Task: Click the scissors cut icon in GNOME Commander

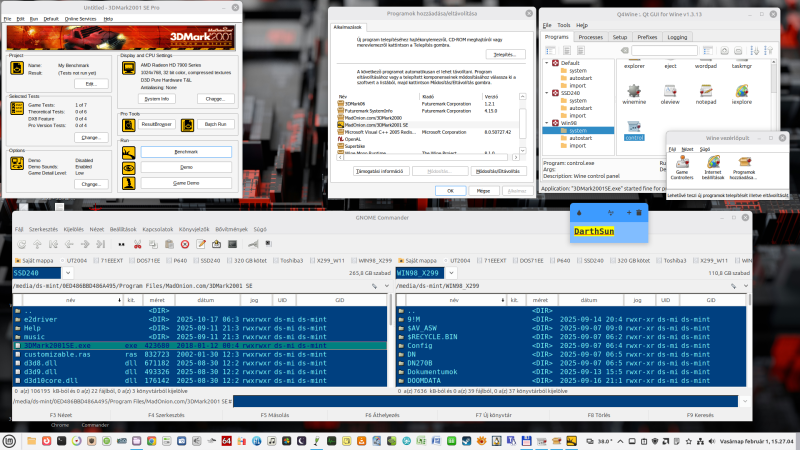Action: [137, 244]
